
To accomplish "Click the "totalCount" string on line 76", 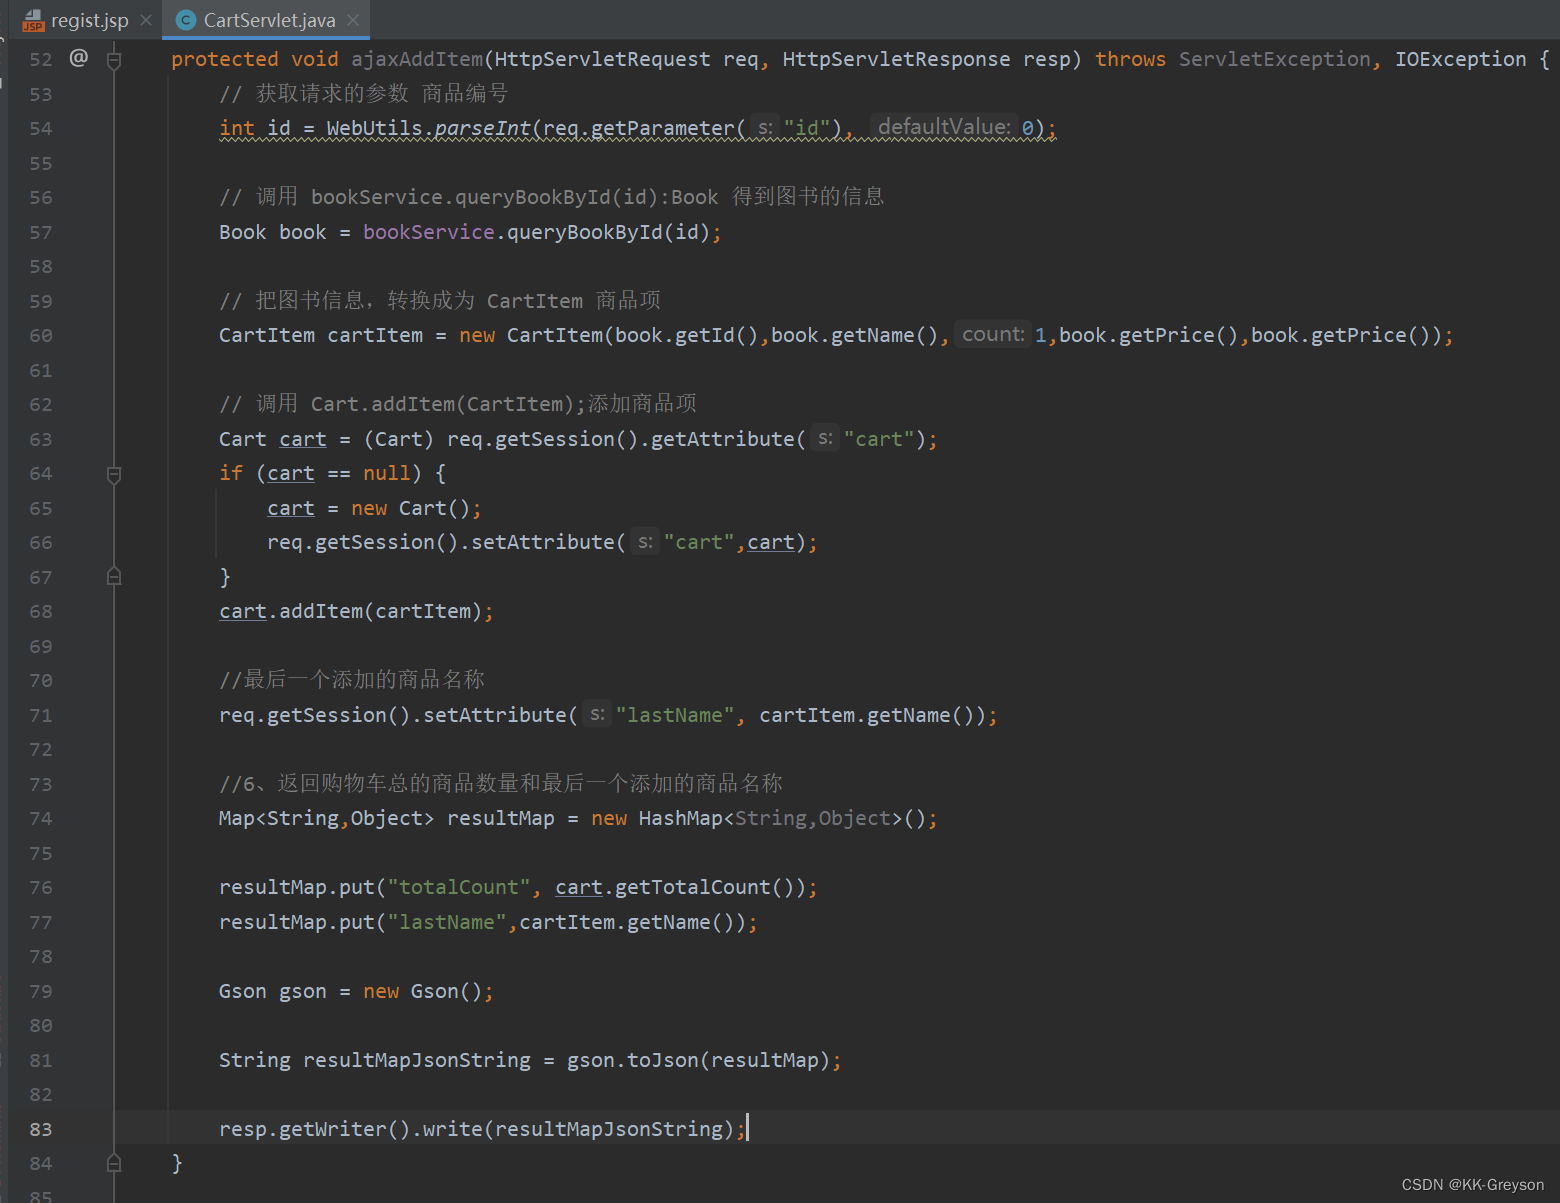I will pos(459,887).
